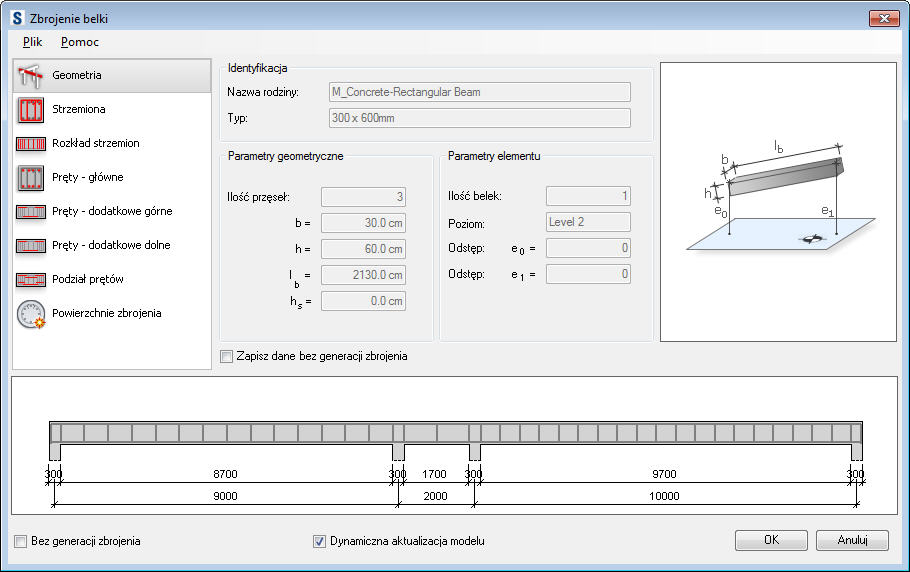910x572 pixels.
Task: Click the Poziom Level 2 field
Action: pyautogui.click(x=588, y=222)
